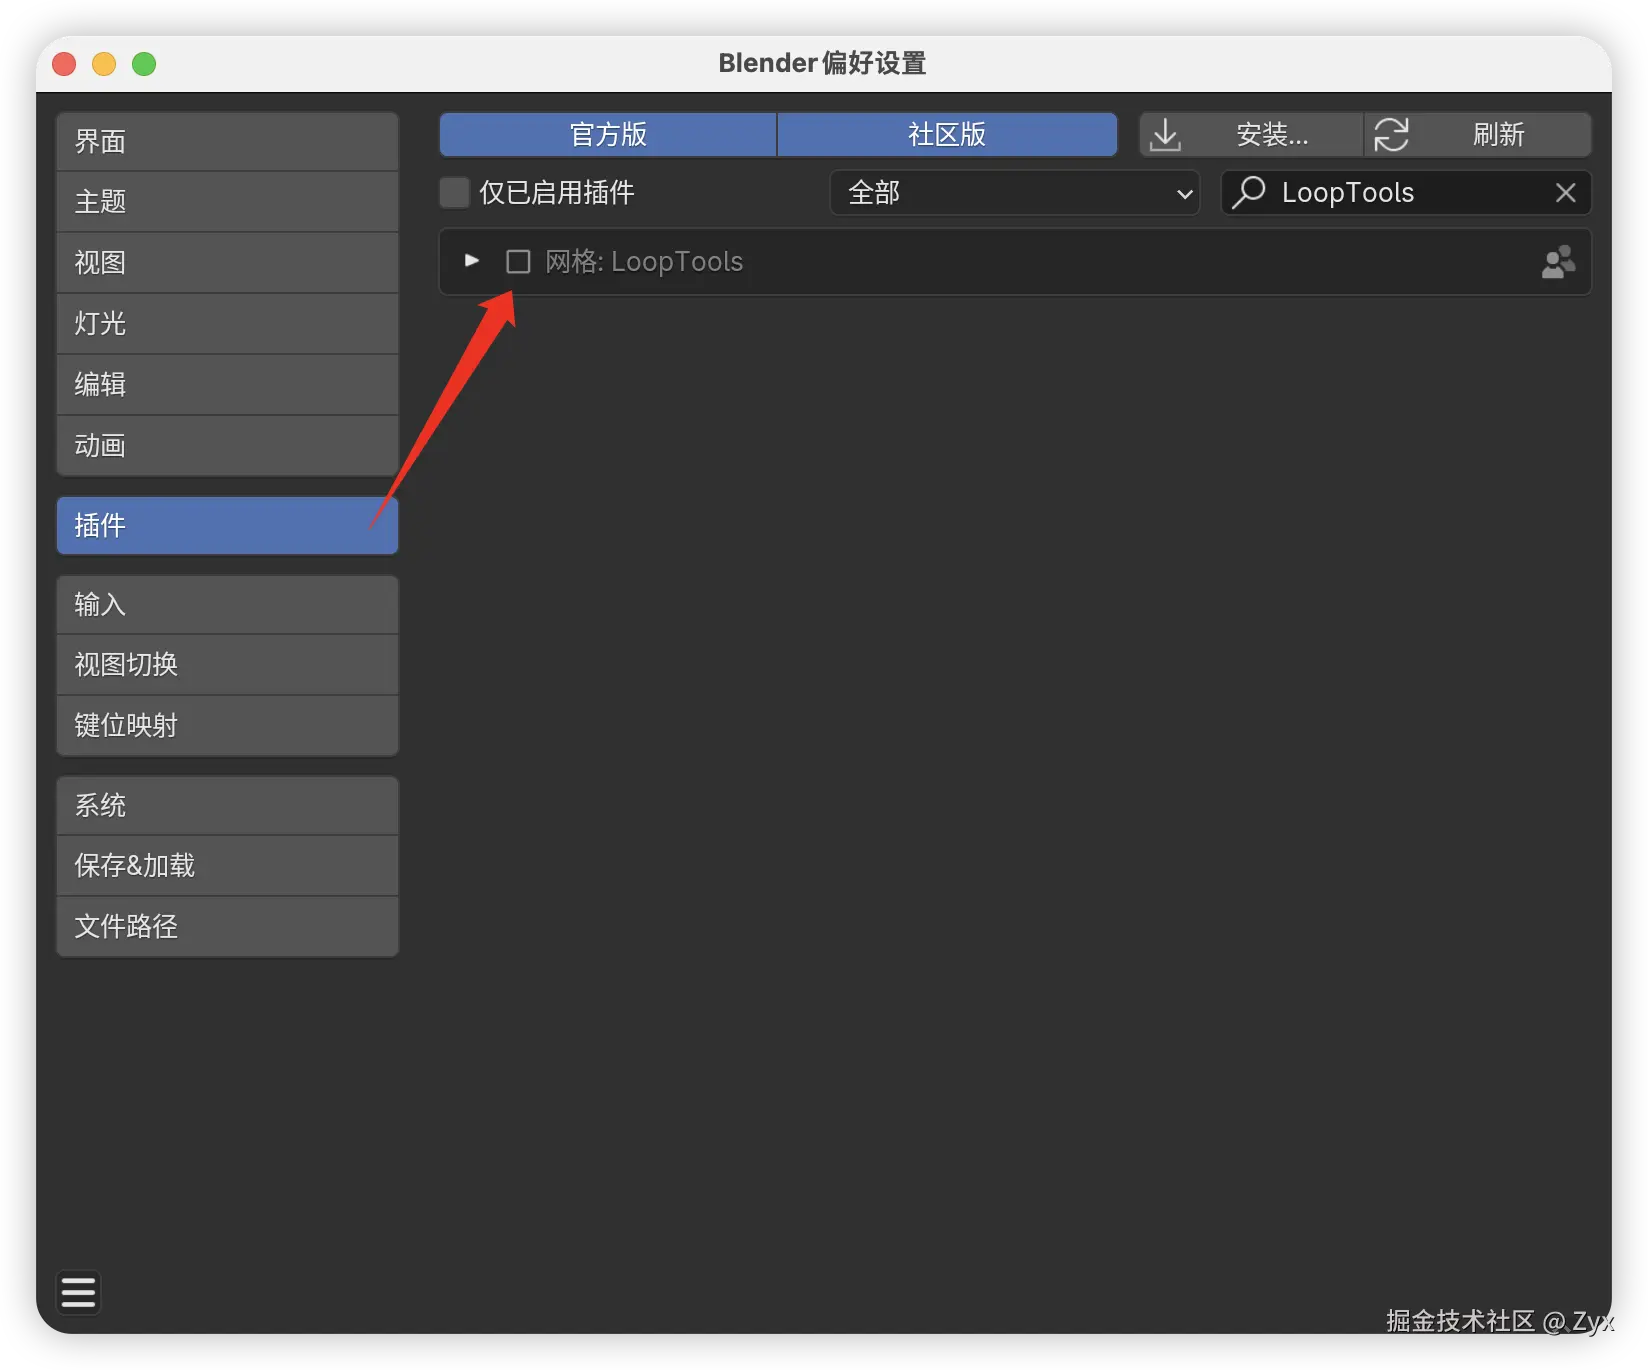This screenshot has height=1370, width=1648.
Task: Switch to the 界面 preferences tab
Action: 228,142
